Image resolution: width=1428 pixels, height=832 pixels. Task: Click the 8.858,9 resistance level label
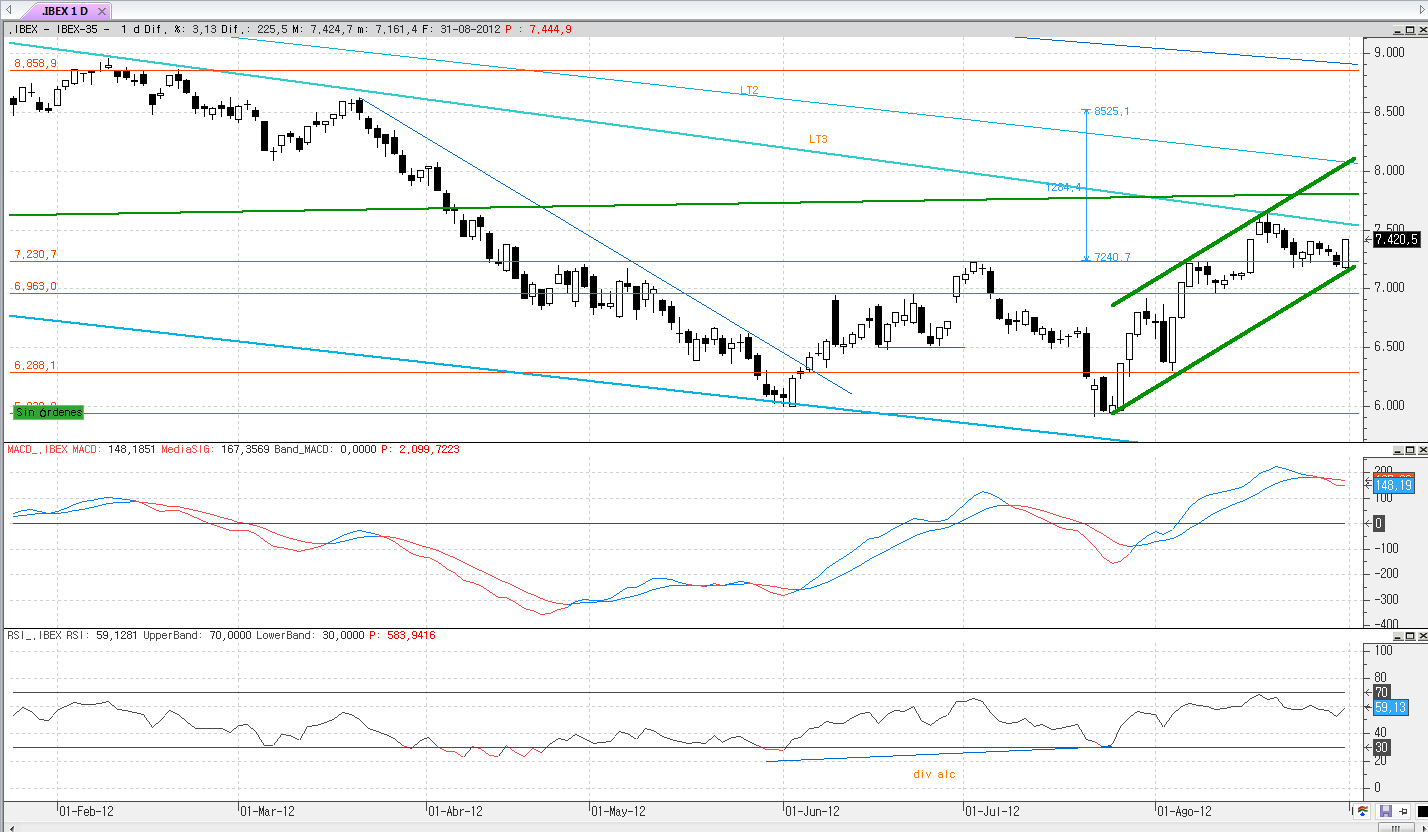coord(35,63)
